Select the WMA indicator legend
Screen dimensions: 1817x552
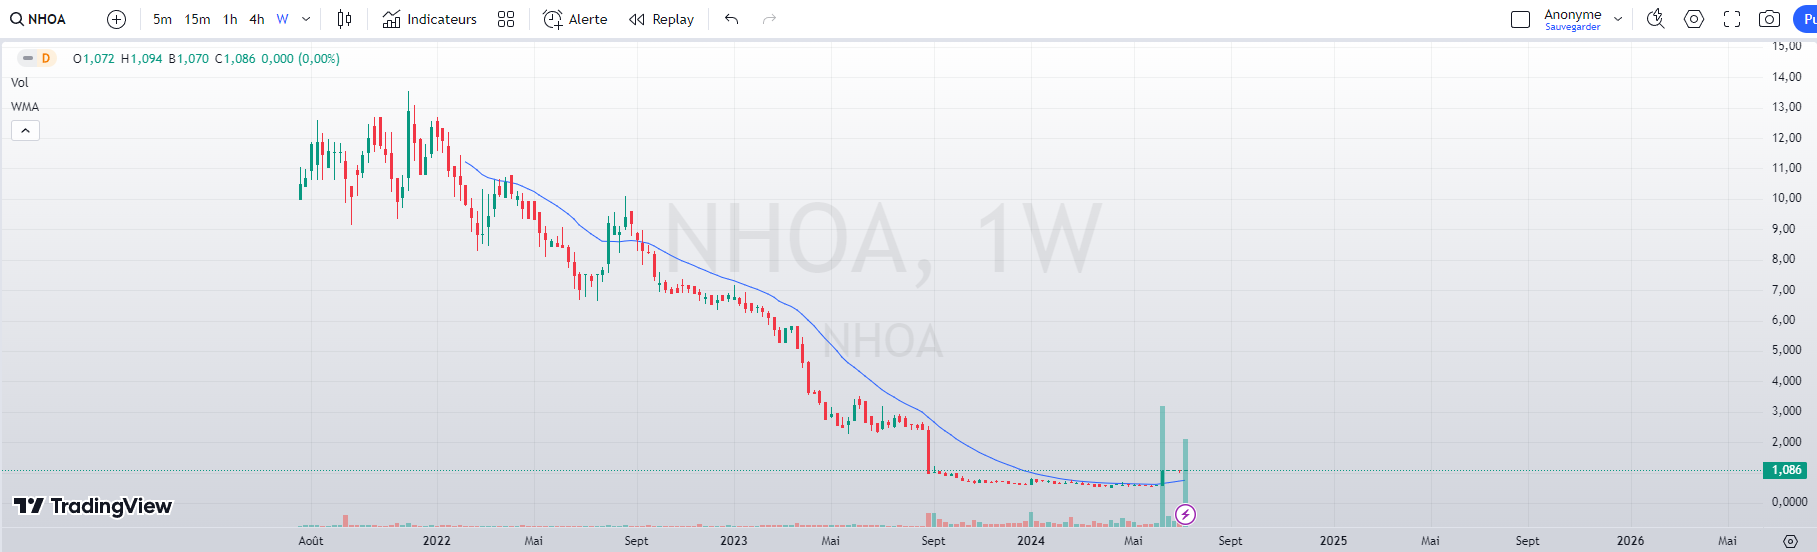click(25, 107)
